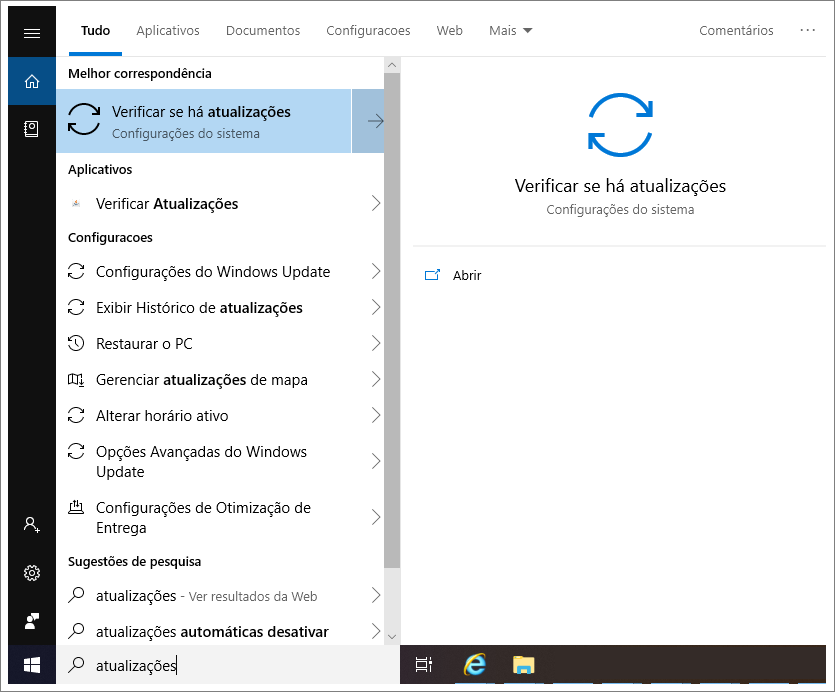The width and height of the screenshot is (835, 692).
Task: Click icon next to Exibir Histórico de atualizações
Action: pos(76,307)
